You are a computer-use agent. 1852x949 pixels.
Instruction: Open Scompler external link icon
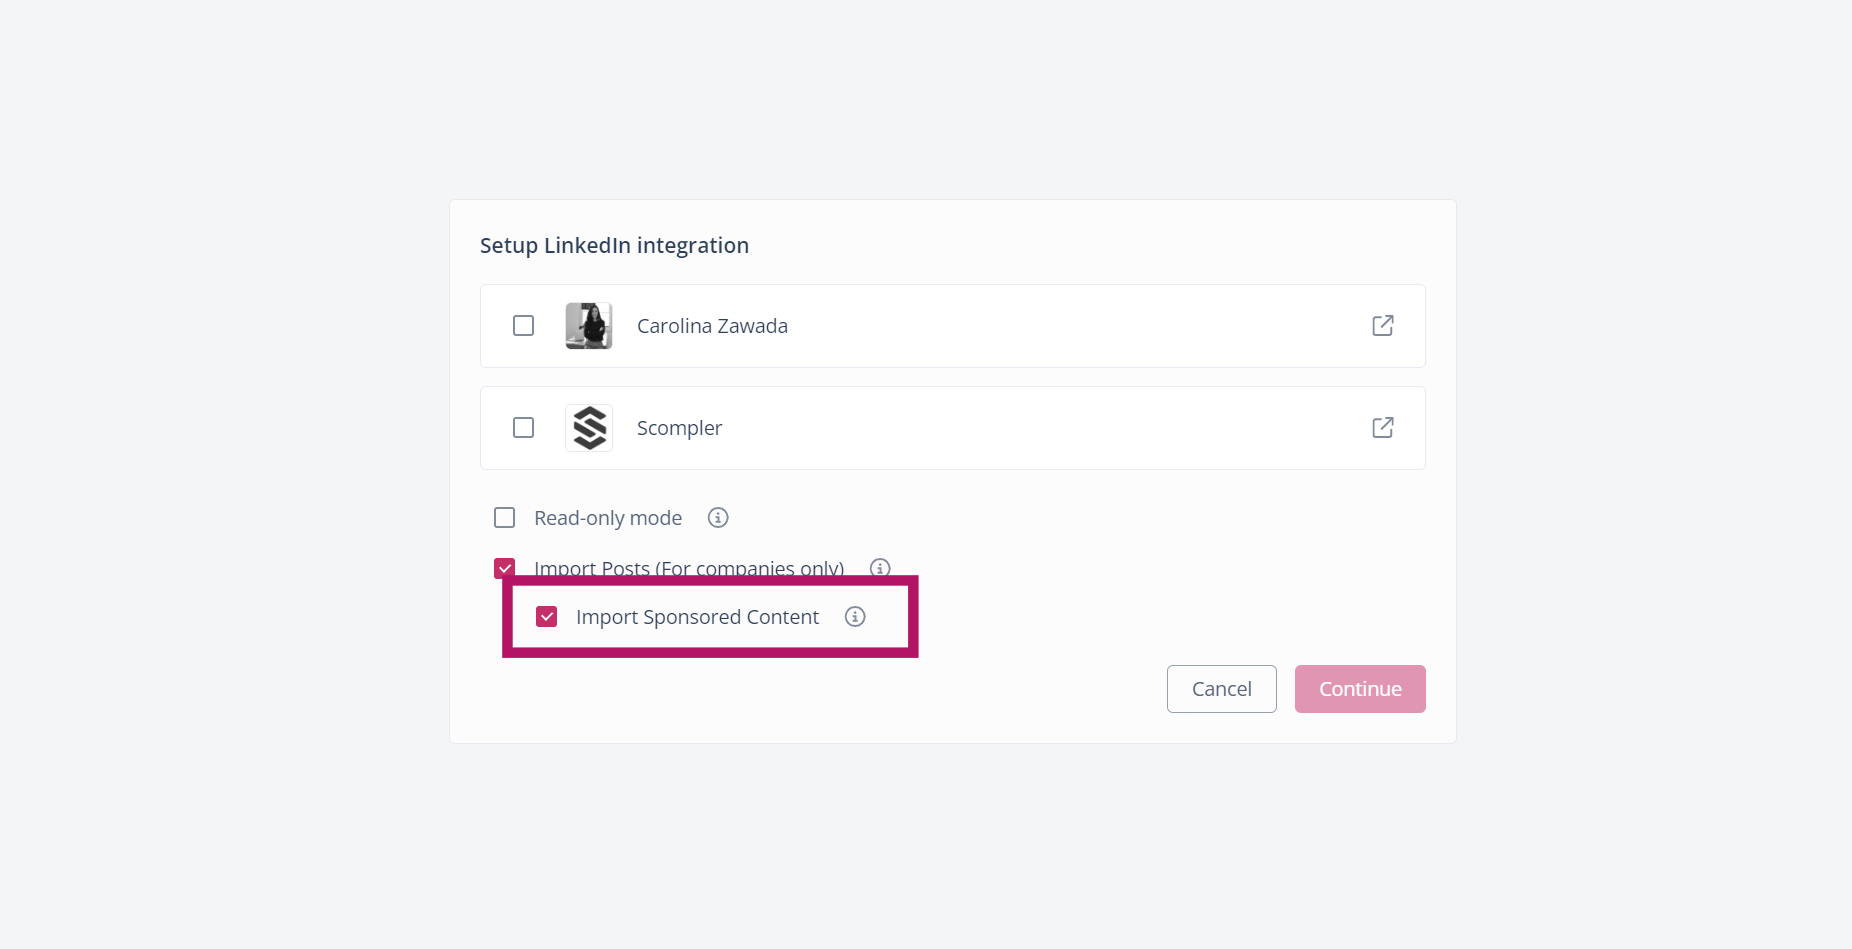pos(1382,428)
